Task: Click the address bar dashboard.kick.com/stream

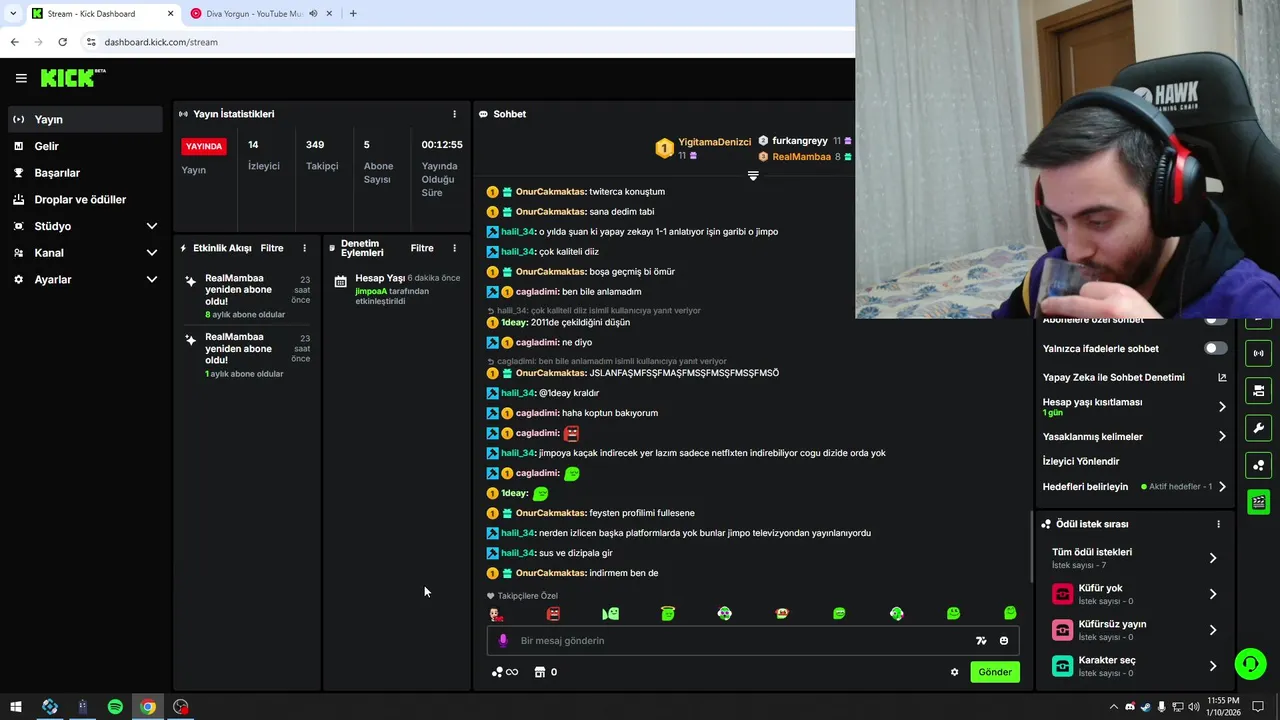Action: pyautogui.click(x=160, y=42)
